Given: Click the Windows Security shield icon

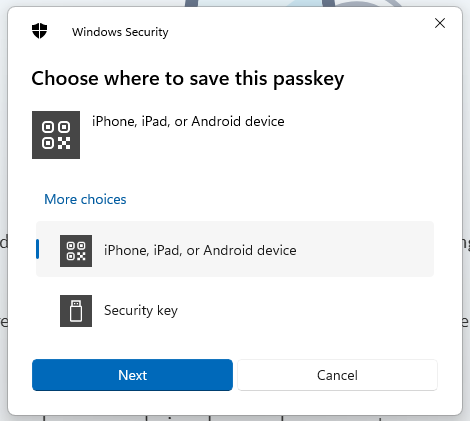Looking at the screenshot, I should (39, 31).
